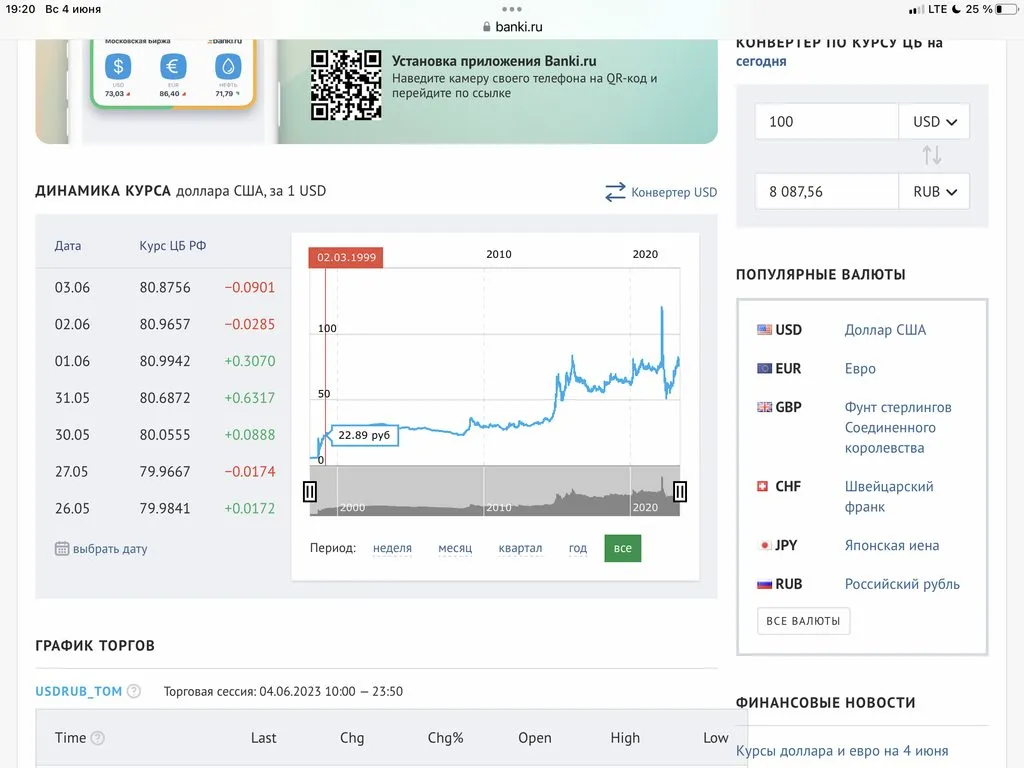Click the help question mark beside USDRUB_TOM
The width and height of the screenshot is (1024, 768).
[134, 691]
